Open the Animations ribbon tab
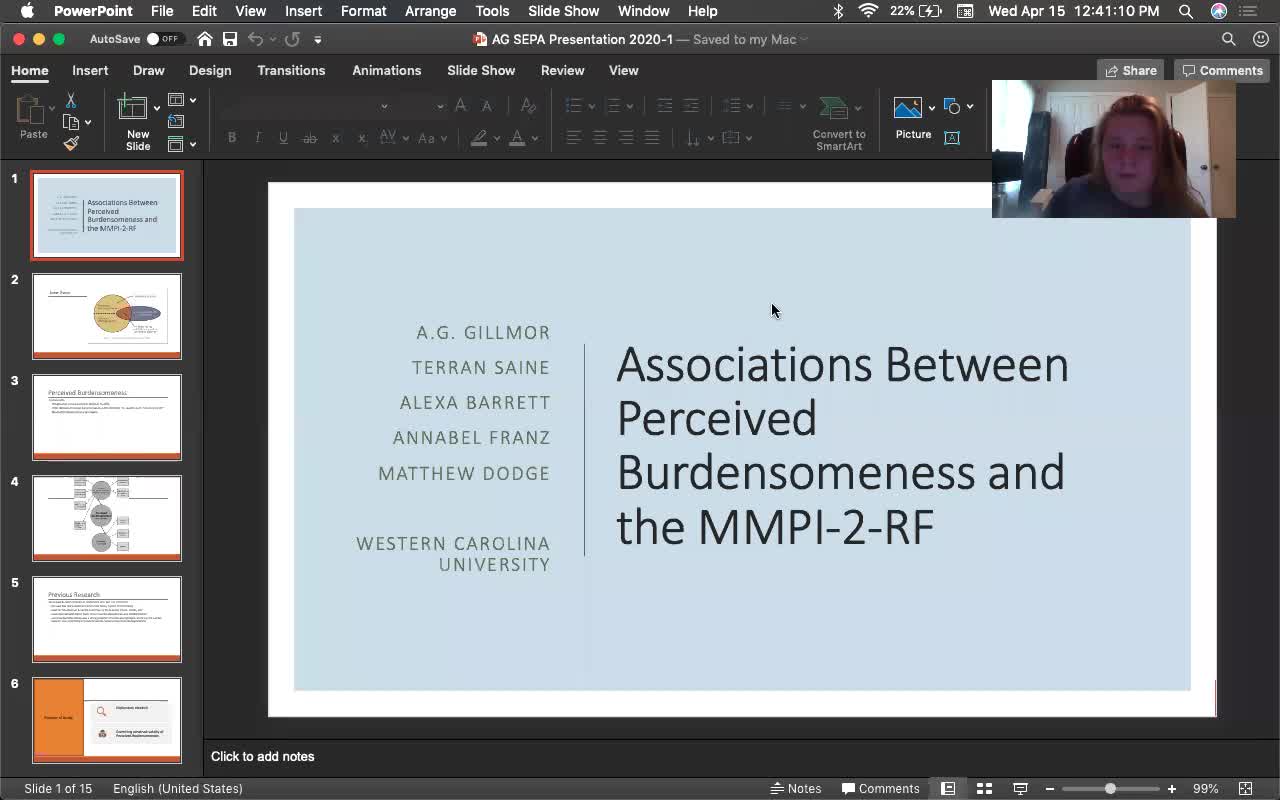This screenshot has height=800, width=1280. pos(386,70)
